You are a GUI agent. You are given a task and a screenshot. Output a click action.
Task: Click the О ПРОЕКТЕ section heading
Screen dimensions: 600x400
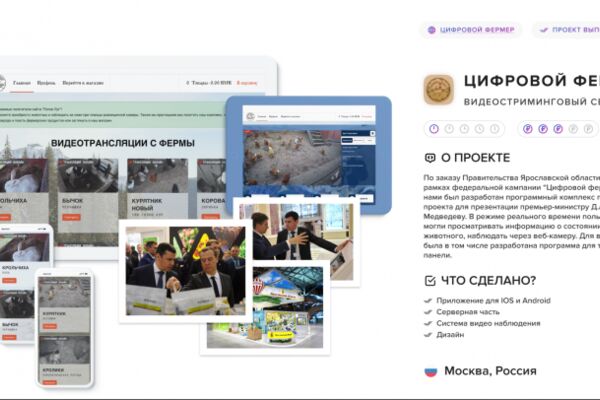point(476,158)
